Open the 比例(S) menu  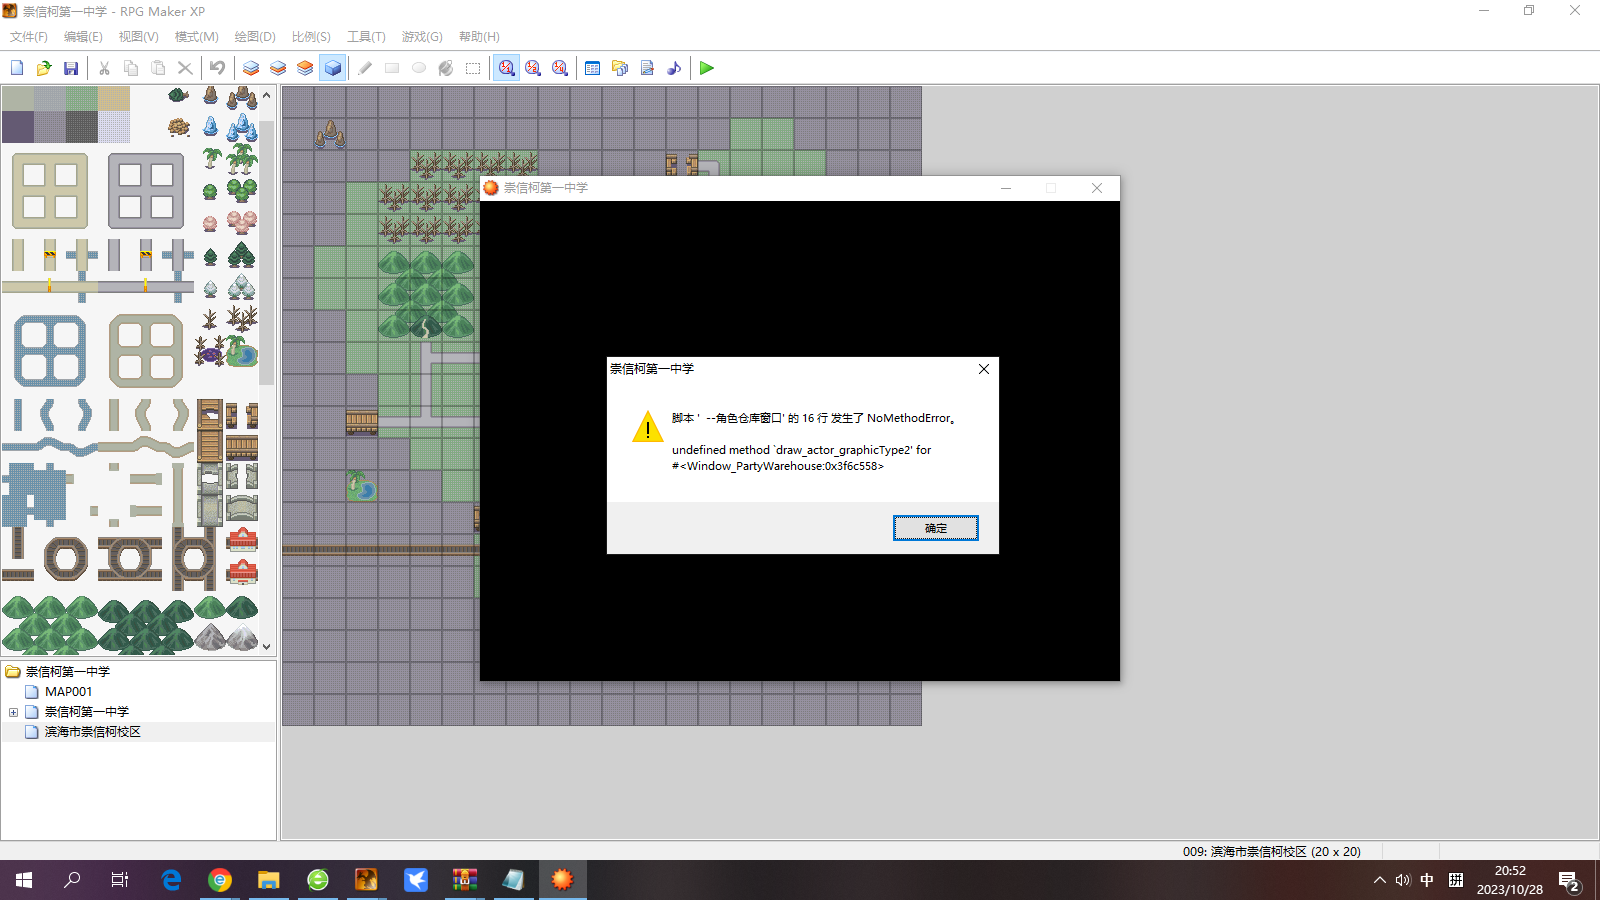point(311,37)
